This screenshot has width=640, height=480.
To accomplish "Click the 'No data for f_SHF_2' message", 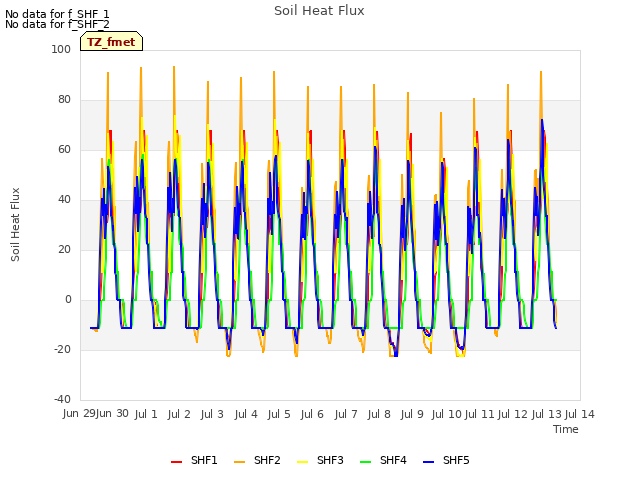I will pos(57,24).
